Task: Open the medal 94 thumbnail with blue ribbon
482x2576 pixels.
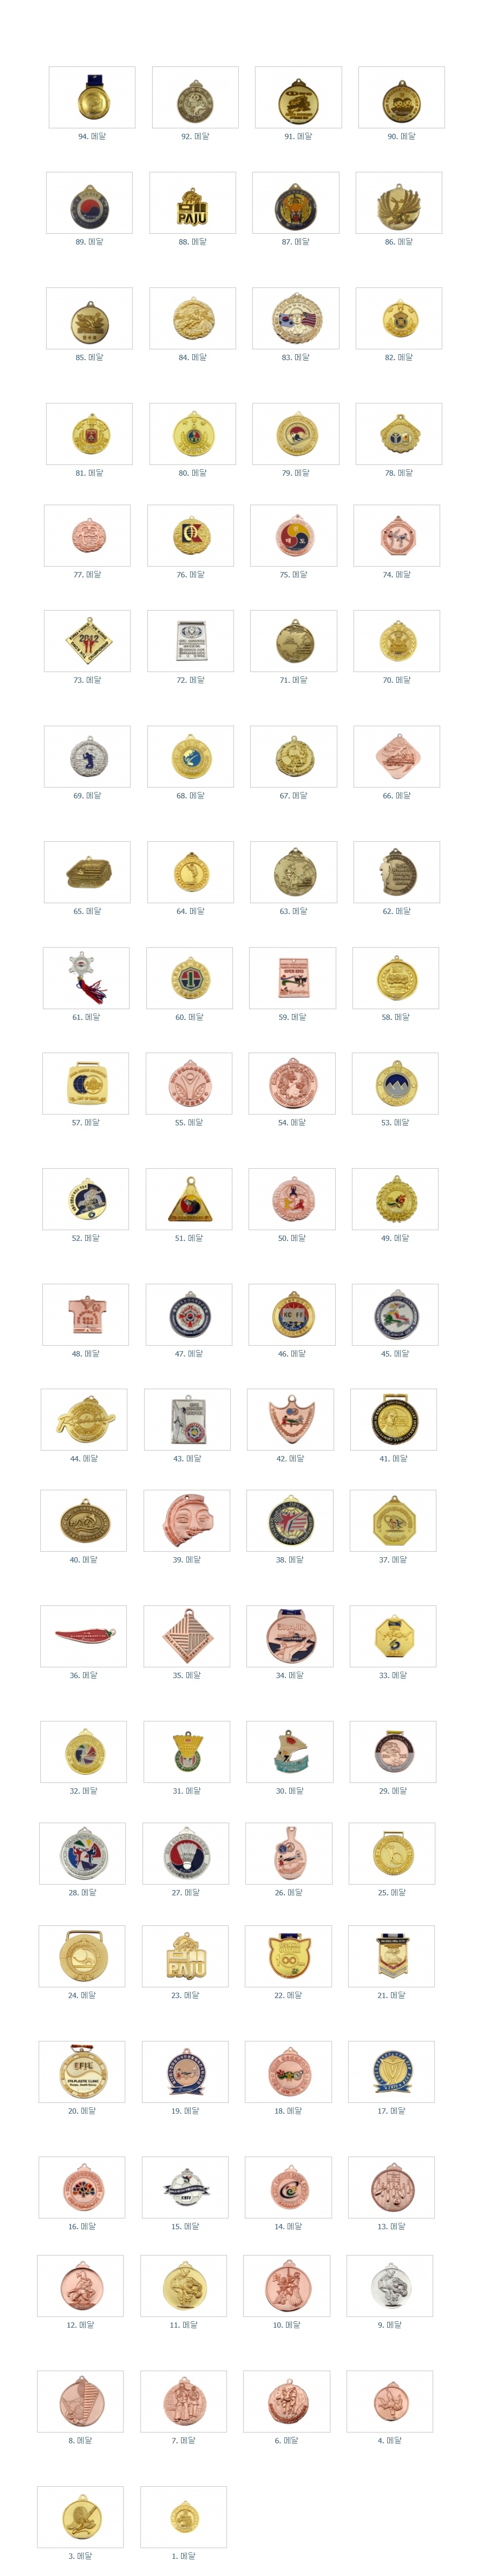Action: pyautogui.click(x=92, y=97)
